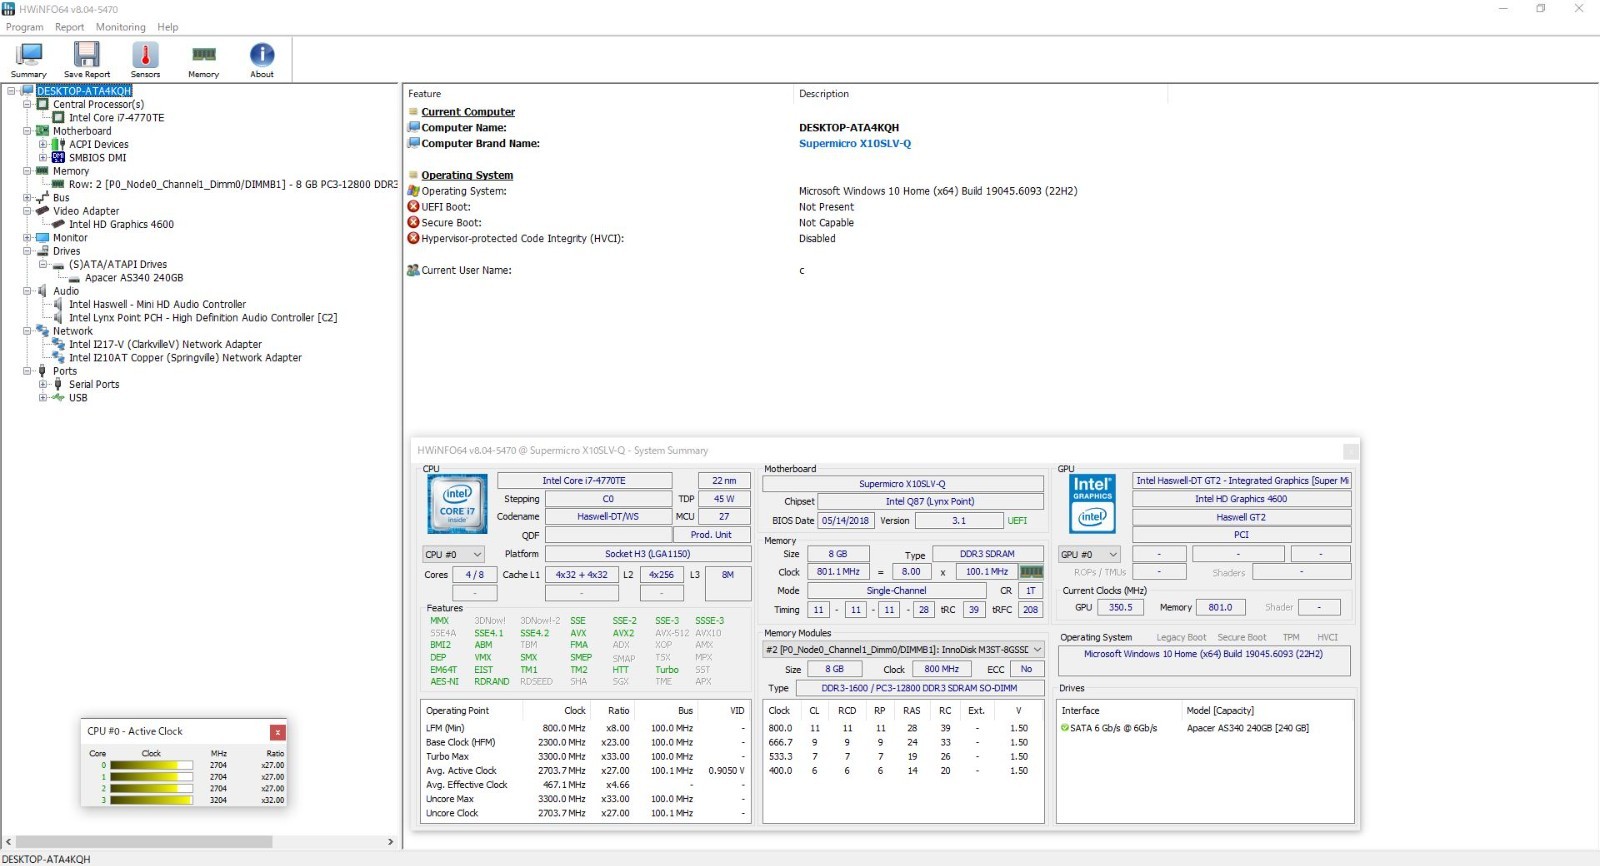
Task: Open the CPU #0 selector dropdown
Action: (453, 554)
